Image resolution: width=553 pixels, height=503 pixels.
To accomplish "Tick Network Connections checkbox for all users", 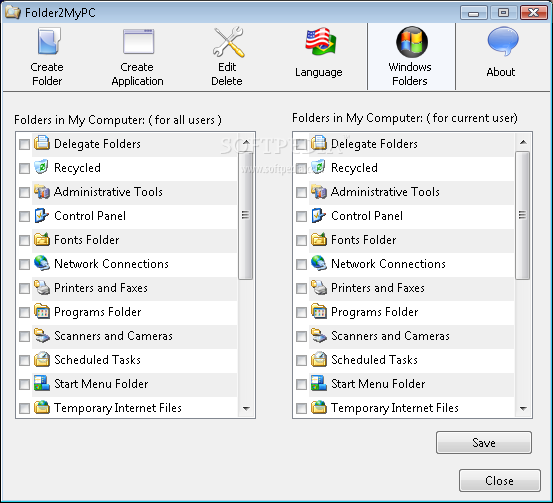I will coord(24,264).
